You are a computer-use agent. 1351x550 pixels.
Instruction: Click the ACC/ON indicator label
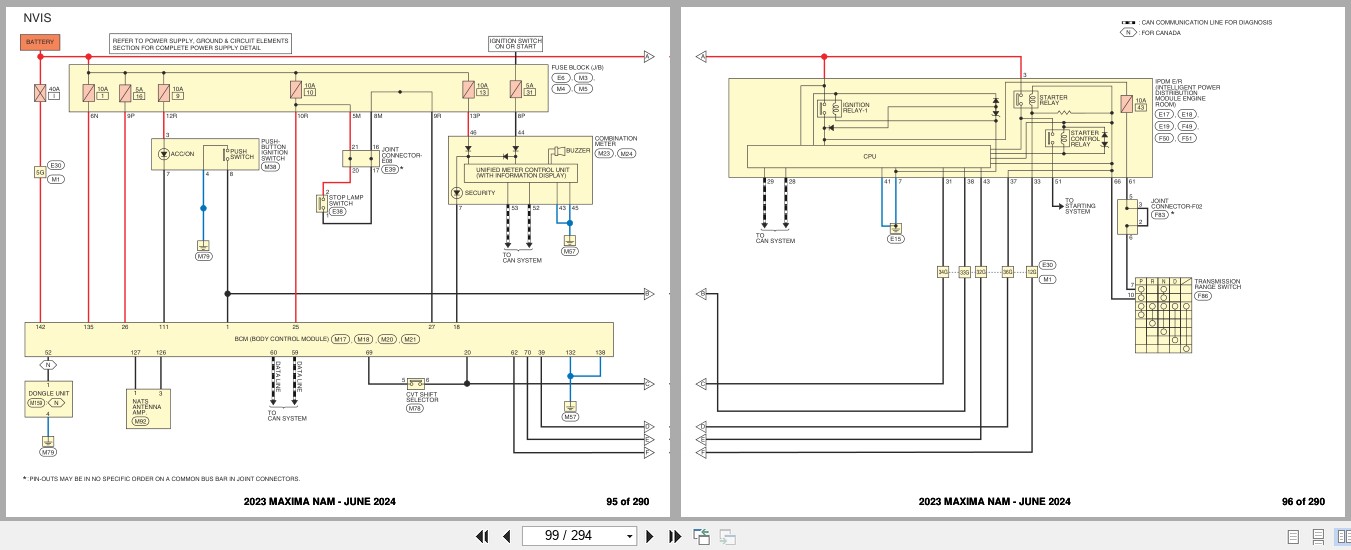(x=183, y=155)
